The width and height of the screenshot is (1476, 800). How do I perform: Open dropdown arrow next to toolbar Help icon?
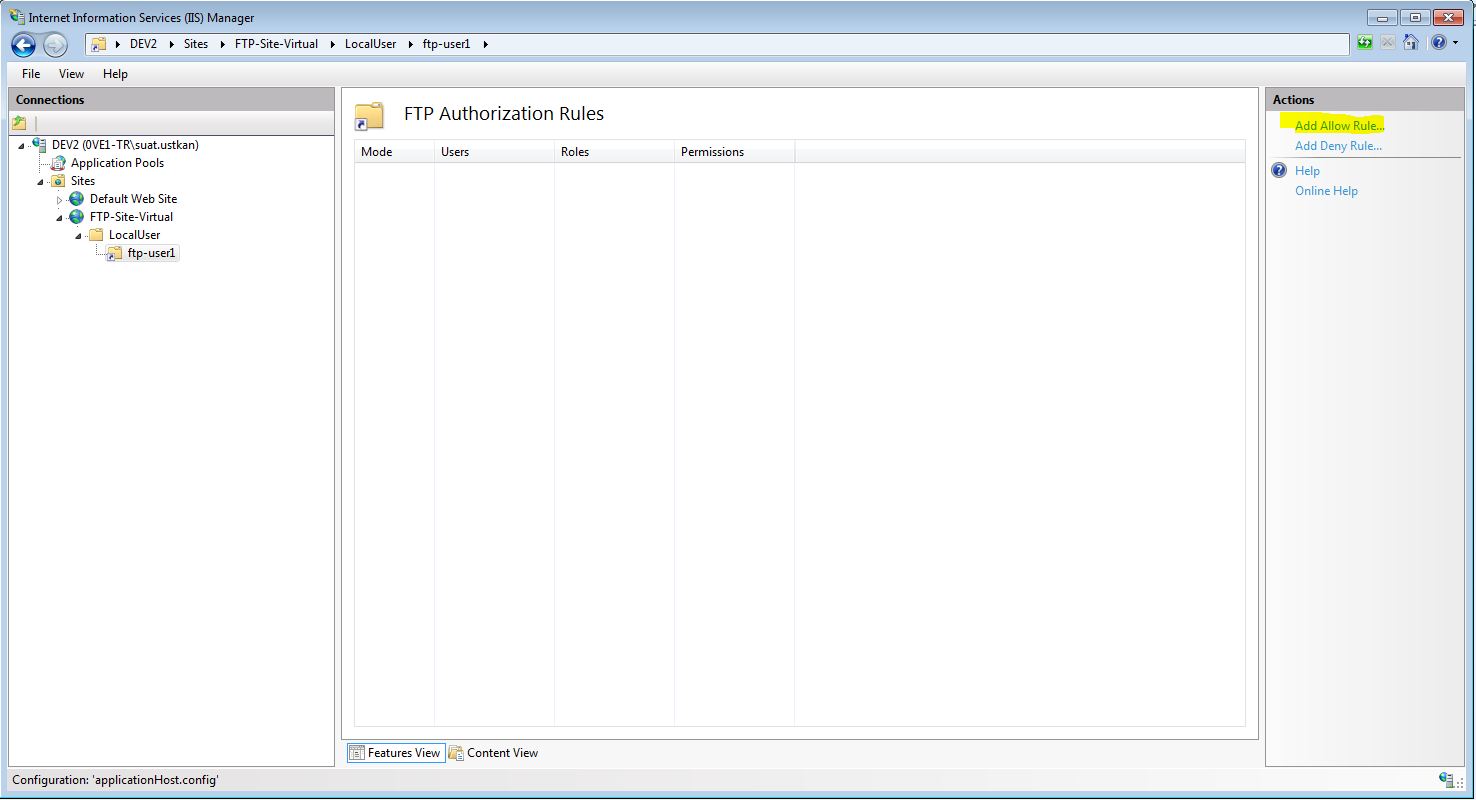pyautogui.click(x=1455, y=43)
